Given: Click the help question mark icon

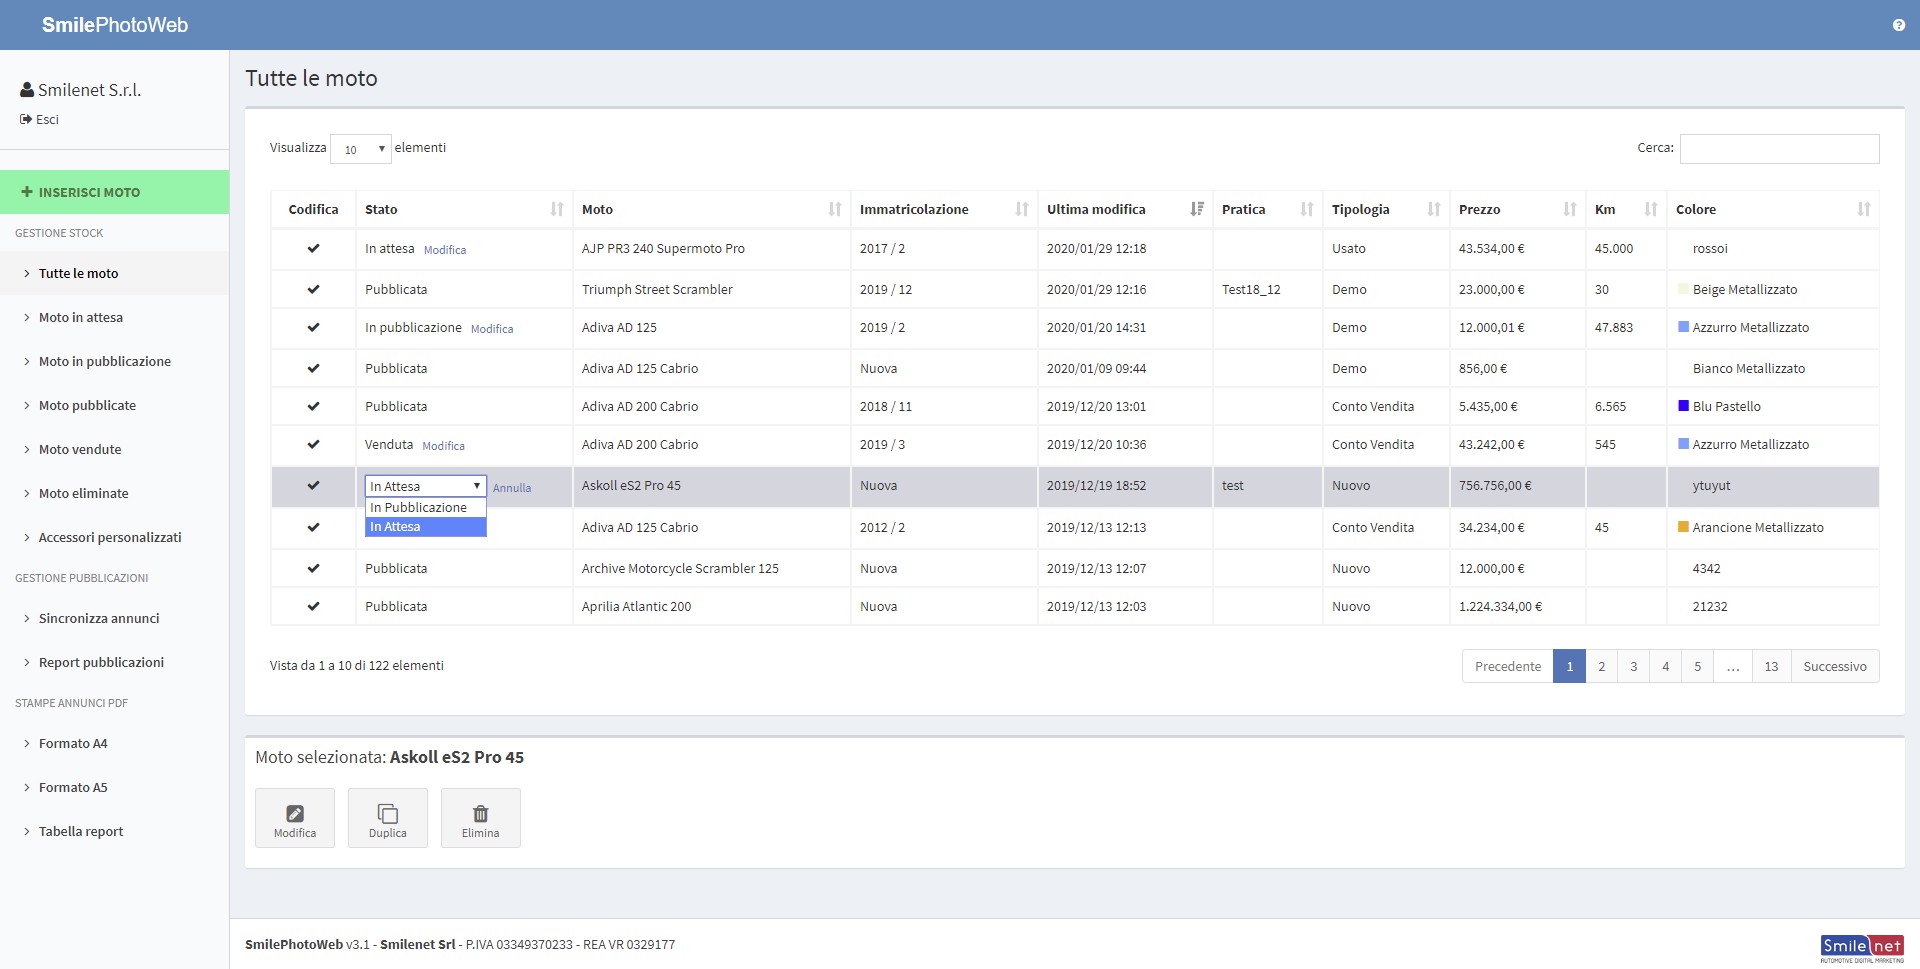Looking at the screenshot, I should point(1898,25).
